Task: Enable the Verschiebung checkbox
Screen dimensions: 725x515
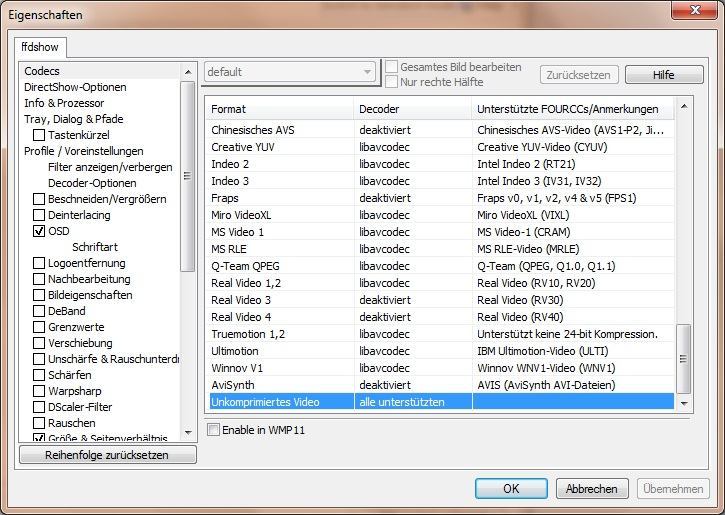Action: coord(39,343)
